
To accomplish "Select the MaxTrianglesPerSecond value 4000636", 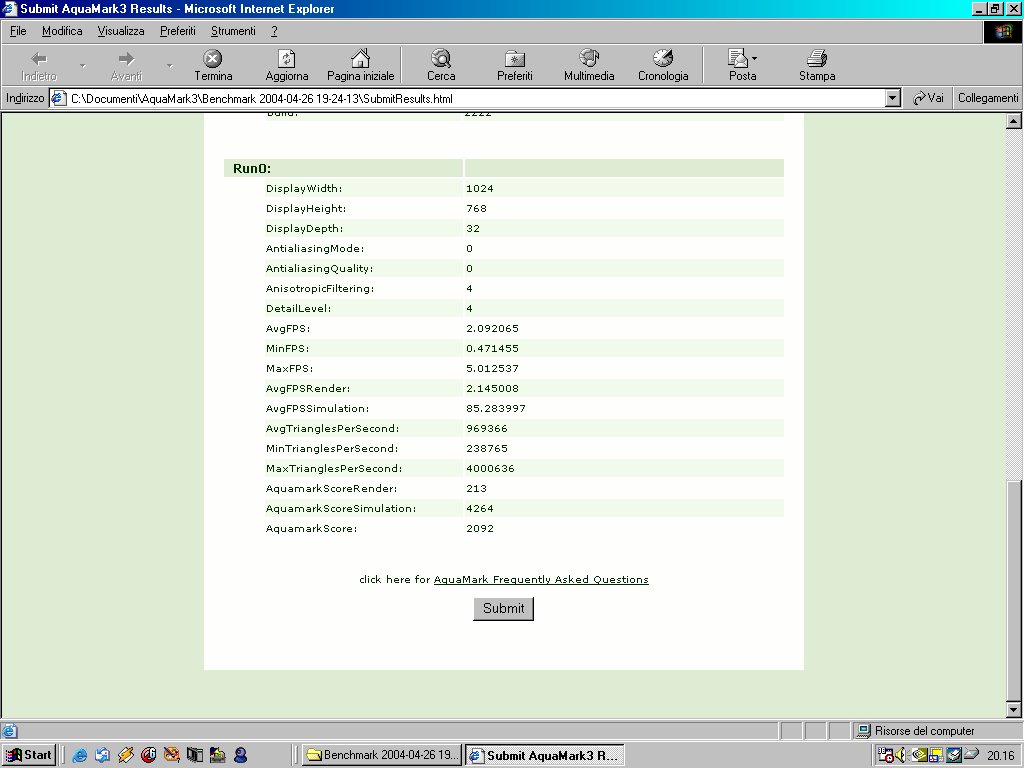I will click(490, 469).
